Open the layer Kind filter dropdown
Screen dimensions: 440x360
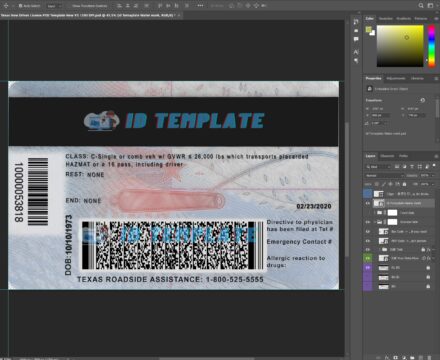click(378, 166)
